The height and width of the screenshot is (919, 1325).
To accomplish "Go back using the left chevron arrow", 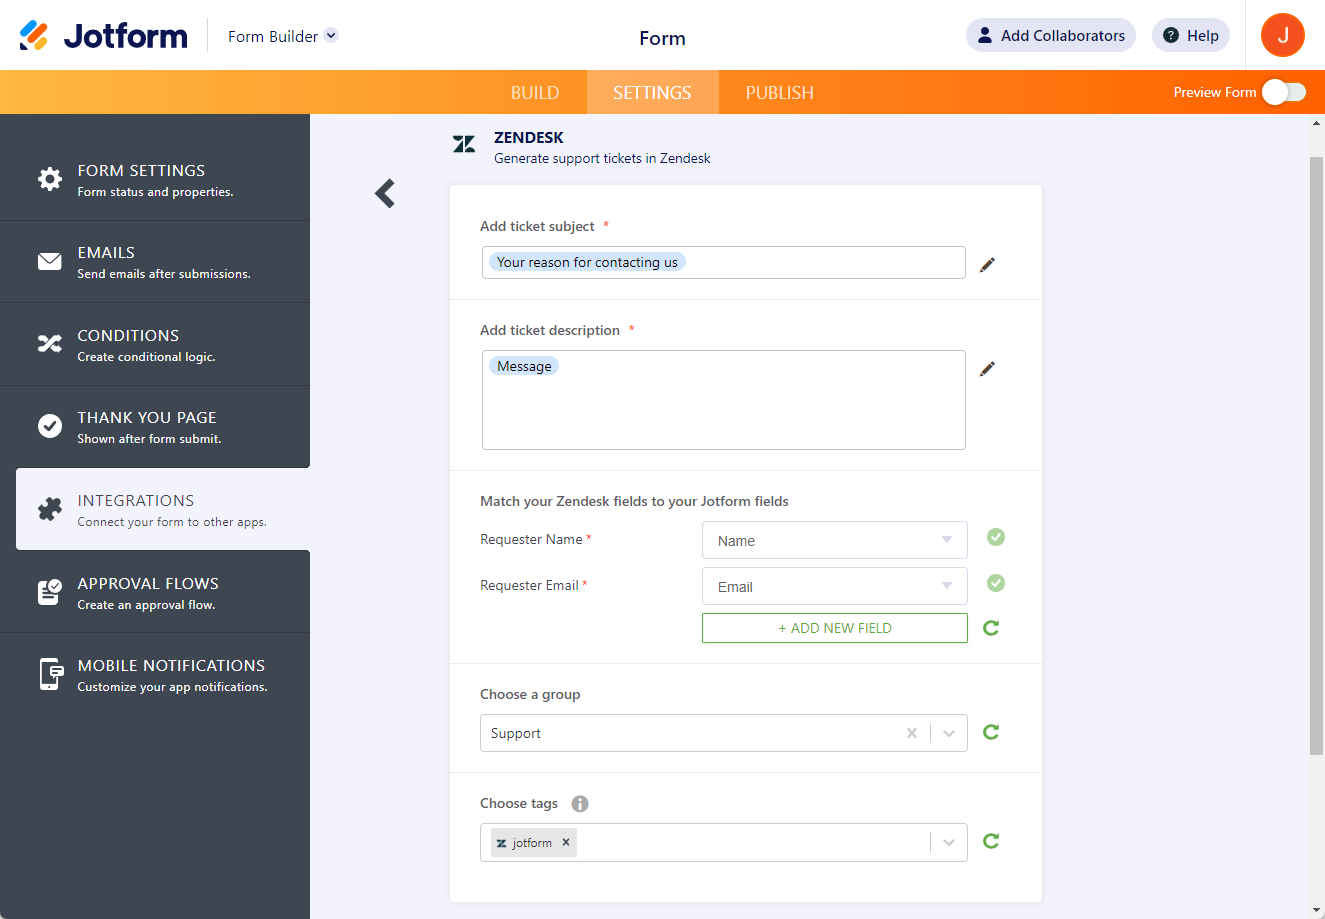I will 385,193.
